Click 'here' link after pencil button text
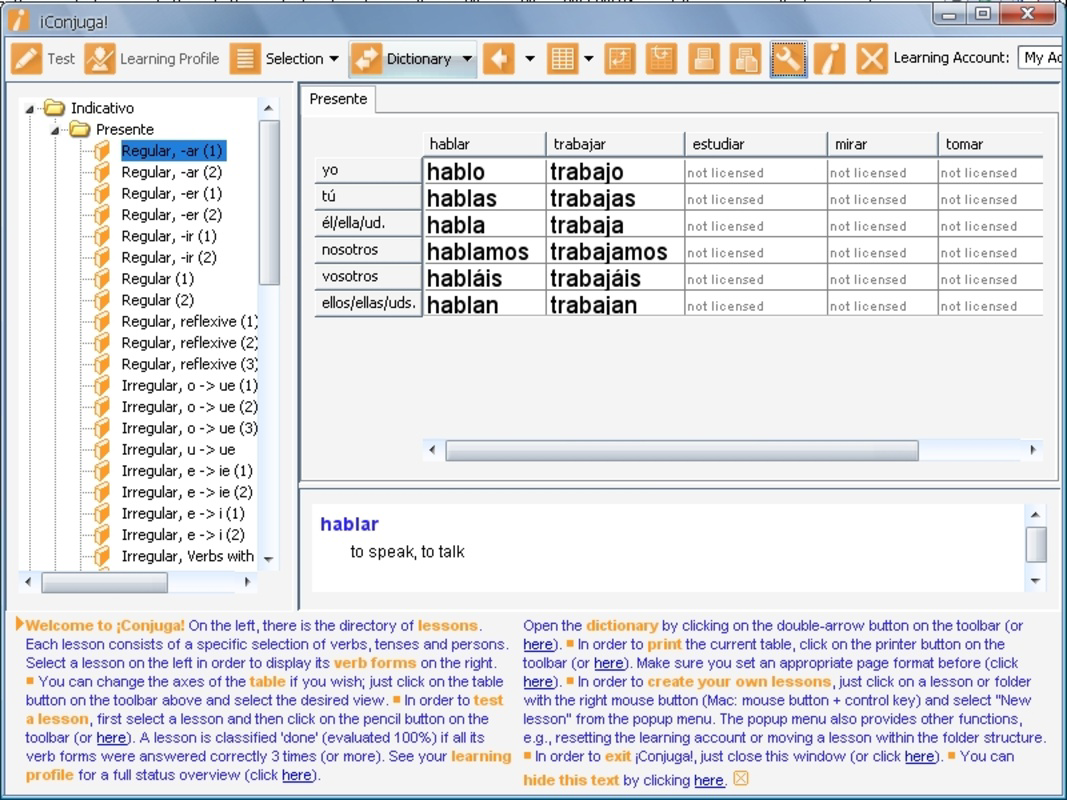 [111, 737]
